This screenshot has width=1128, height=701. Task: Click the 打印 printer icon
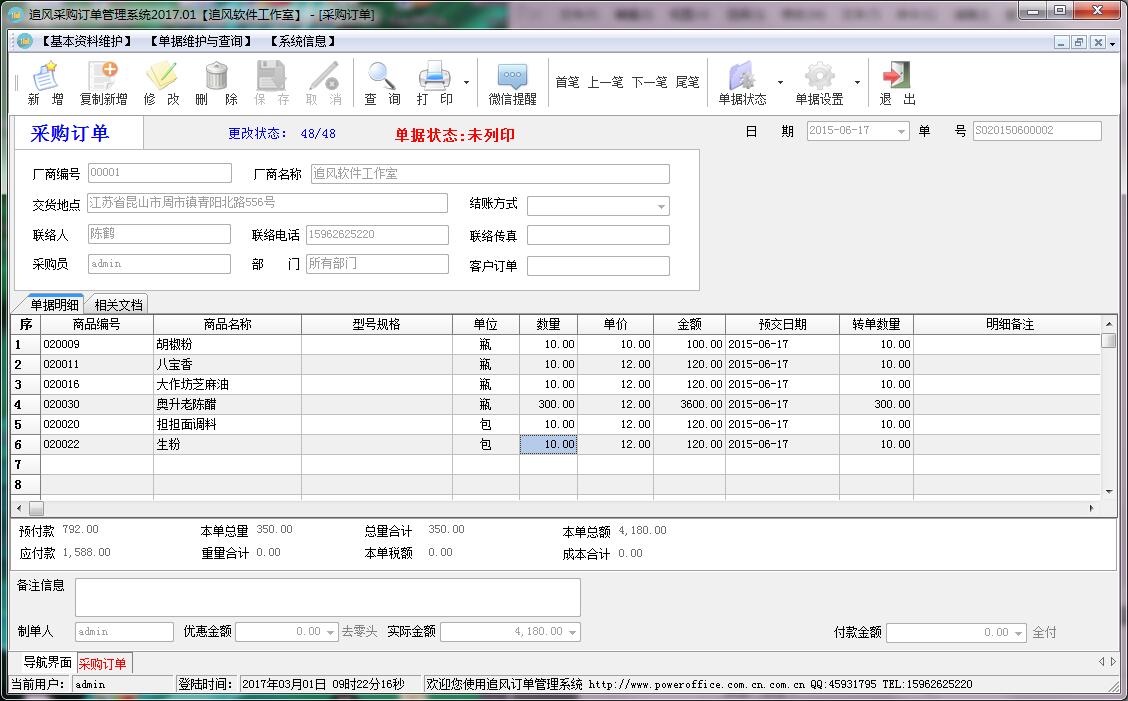click(434, 77)
